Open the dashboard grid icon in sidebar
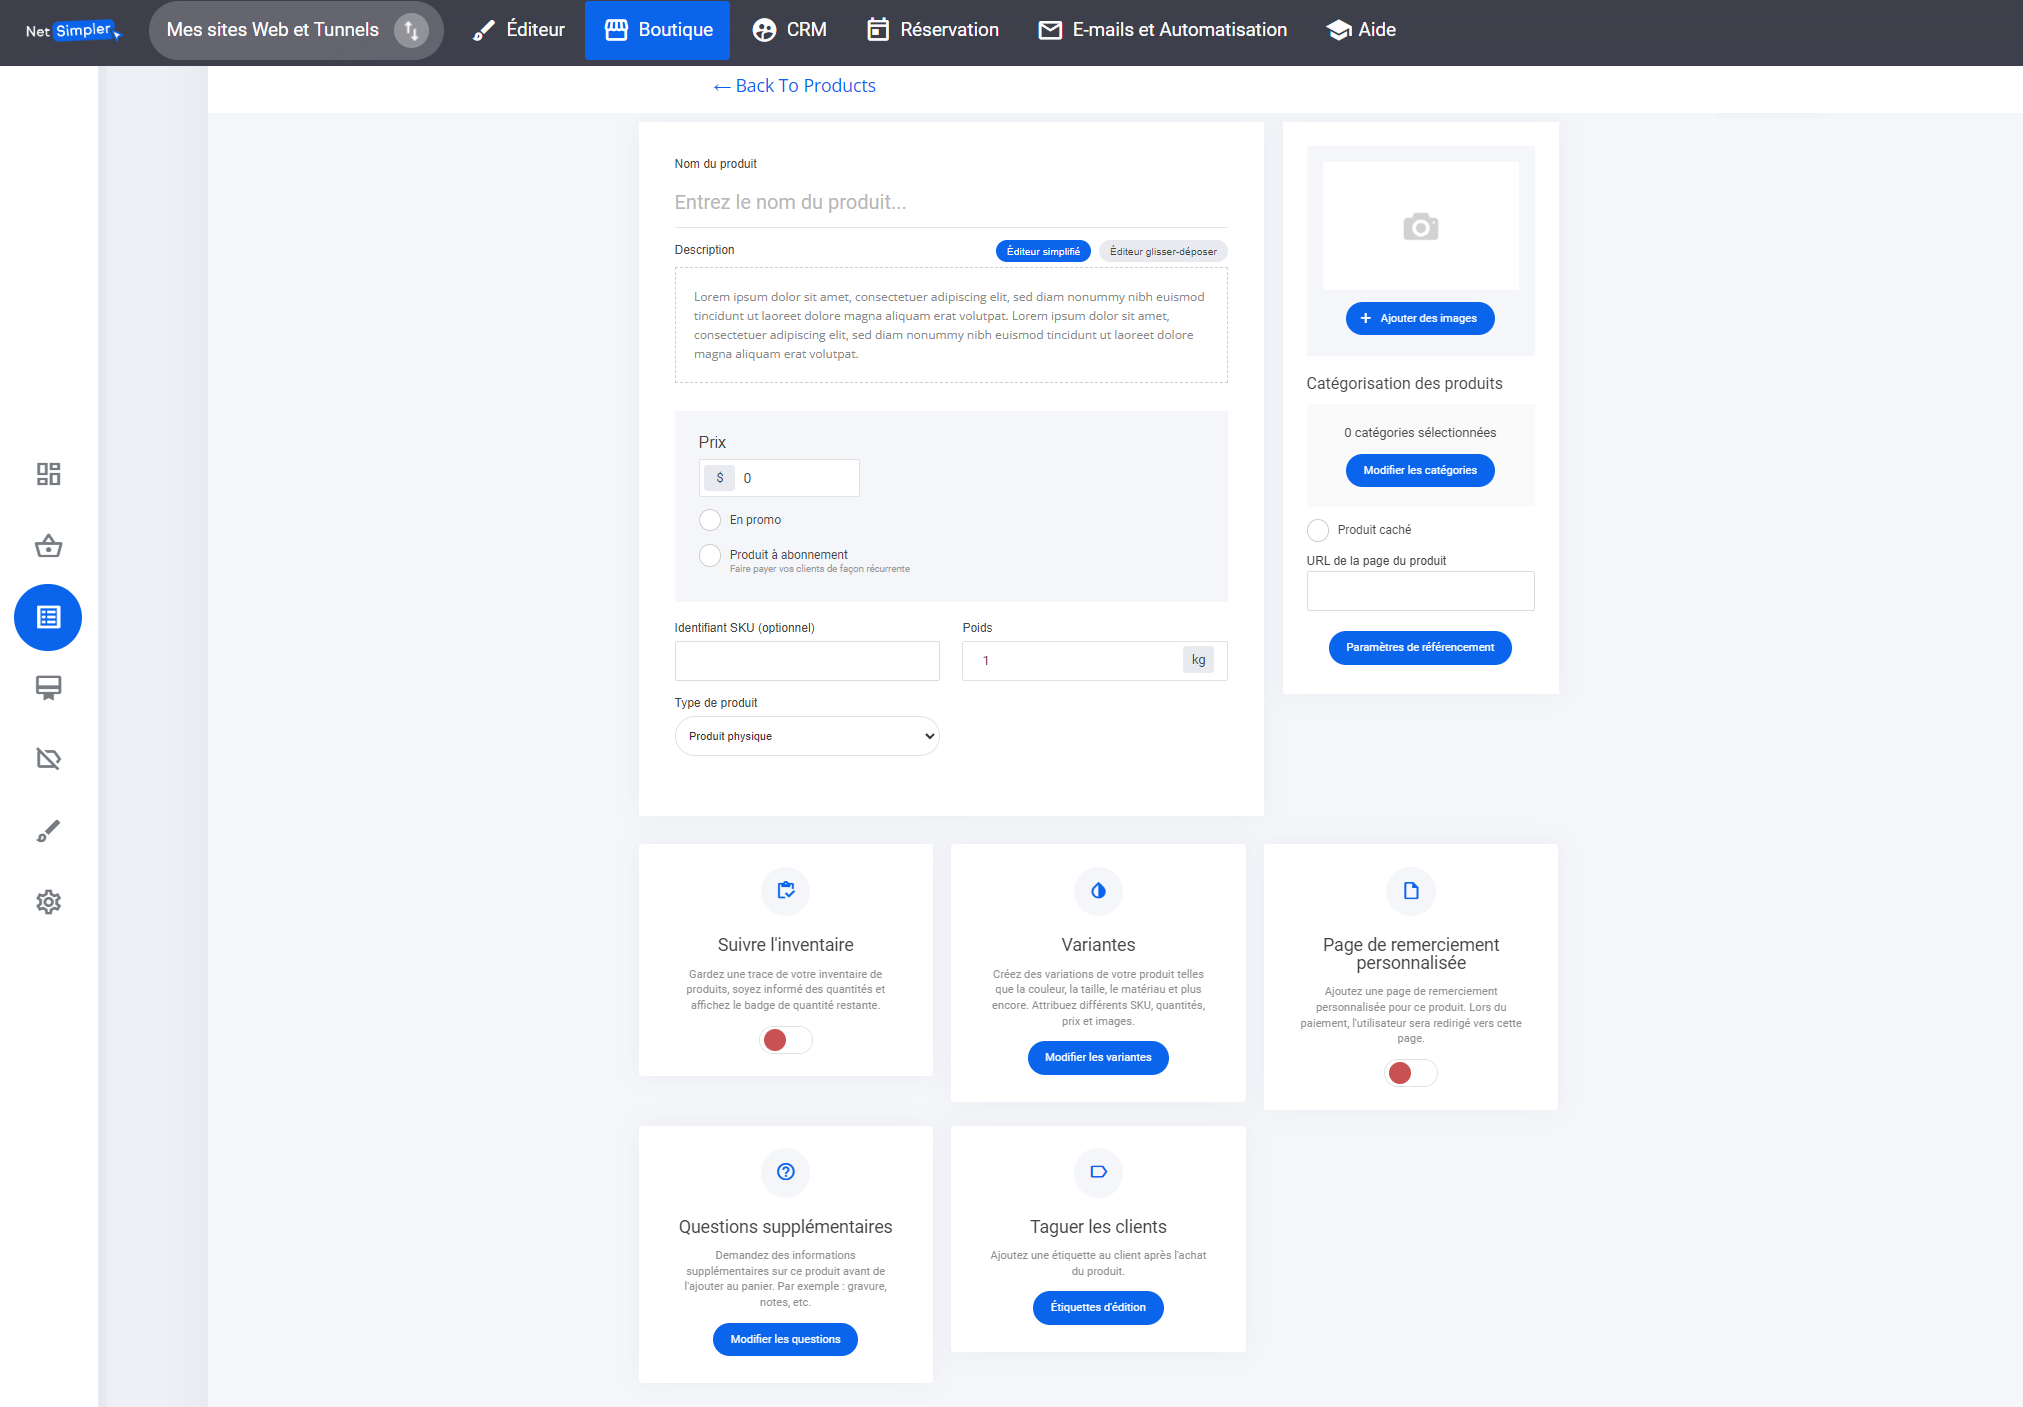This screenshot has height=1407, width=2023. [48, 474]
